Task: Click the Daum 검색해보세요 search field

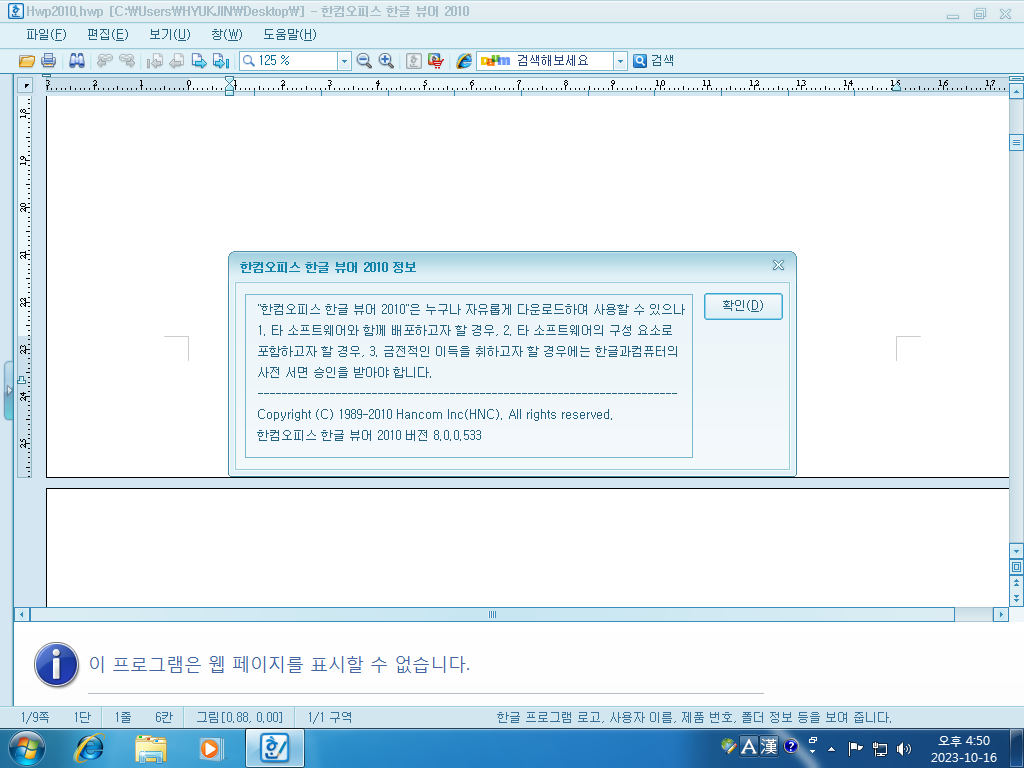Action: [545, 61]
